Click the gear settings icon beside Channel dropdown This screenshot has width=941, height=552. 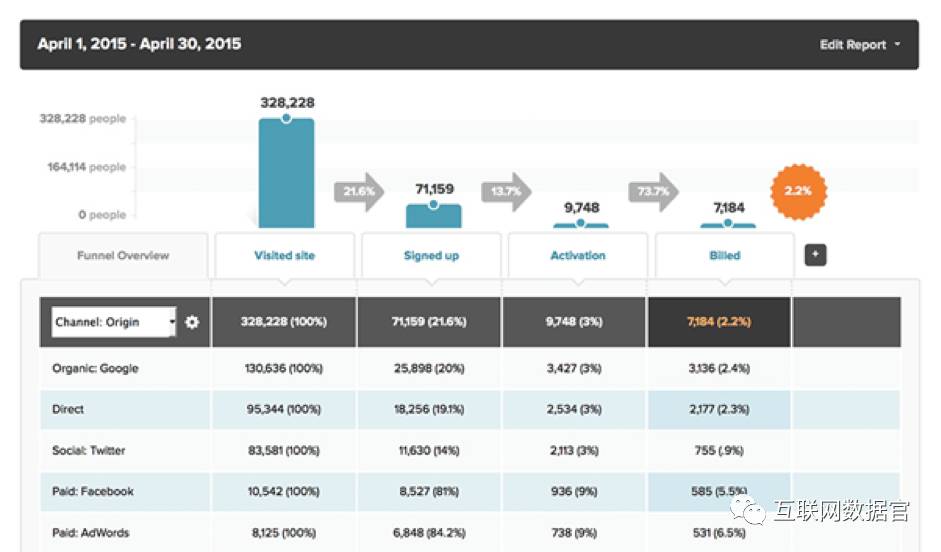tap(193, 322)
